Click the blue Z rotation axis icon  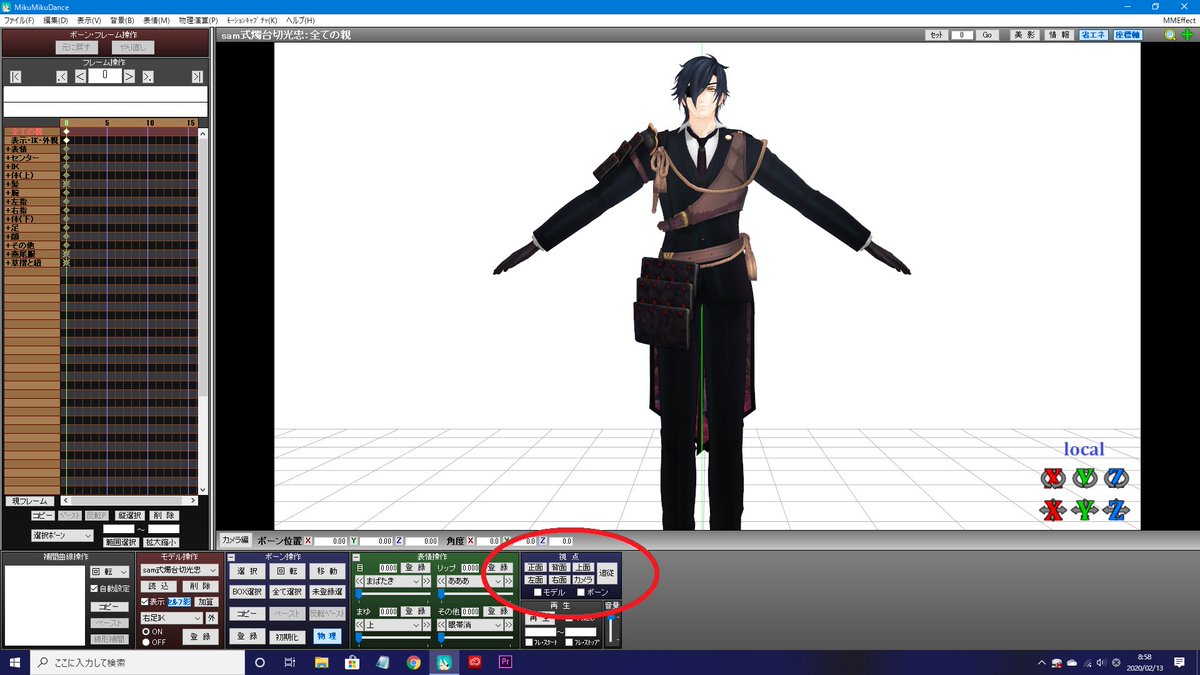[1116, 477]
